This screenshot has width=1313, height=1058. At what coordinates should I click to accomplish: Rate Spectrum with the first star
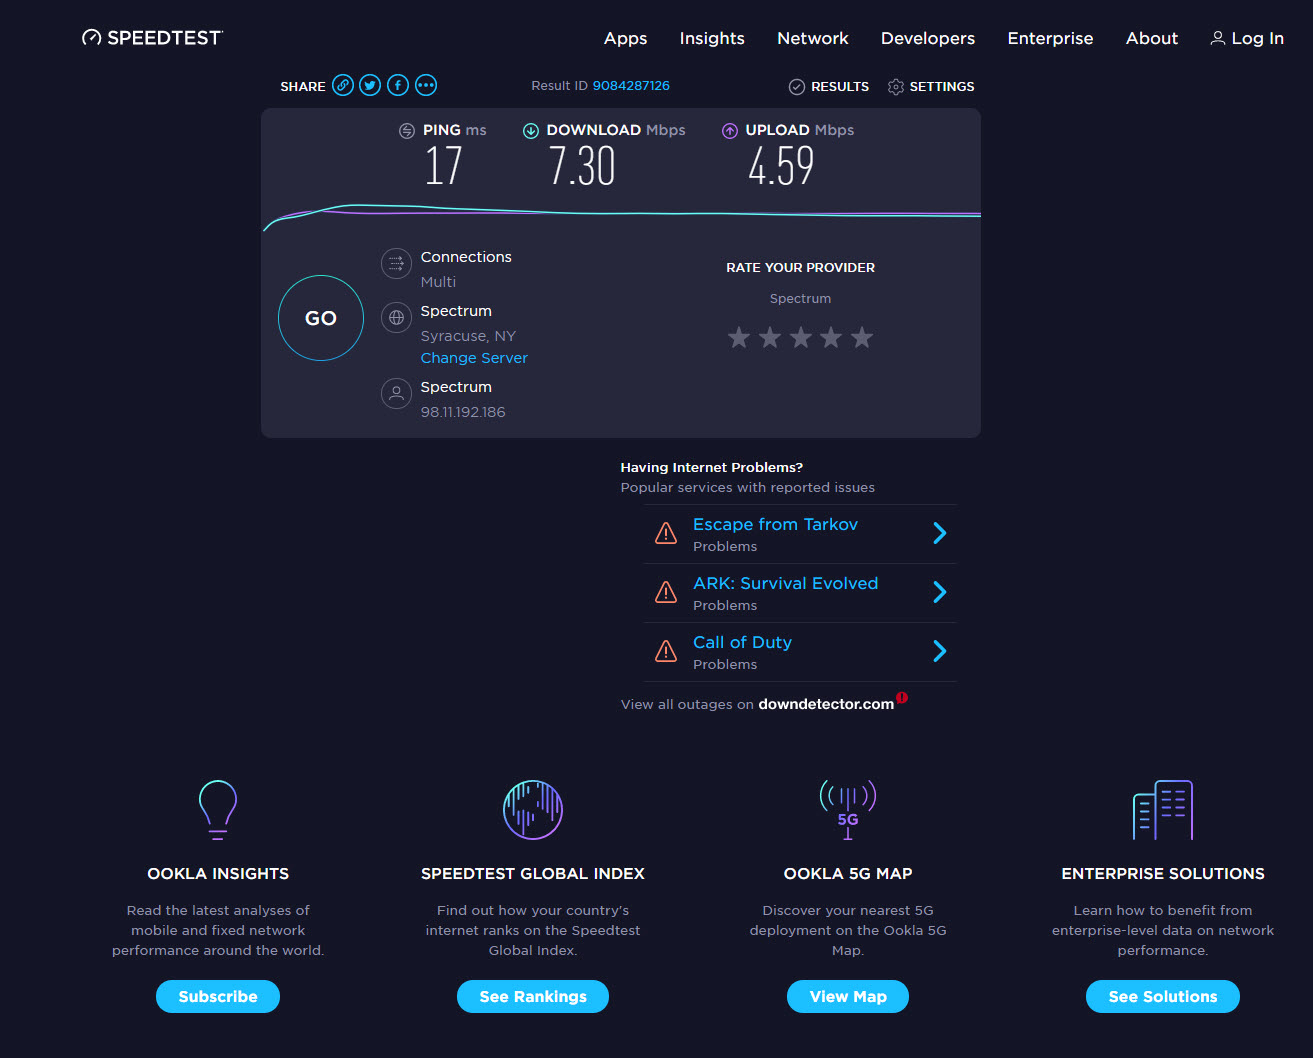click(739, 338)
